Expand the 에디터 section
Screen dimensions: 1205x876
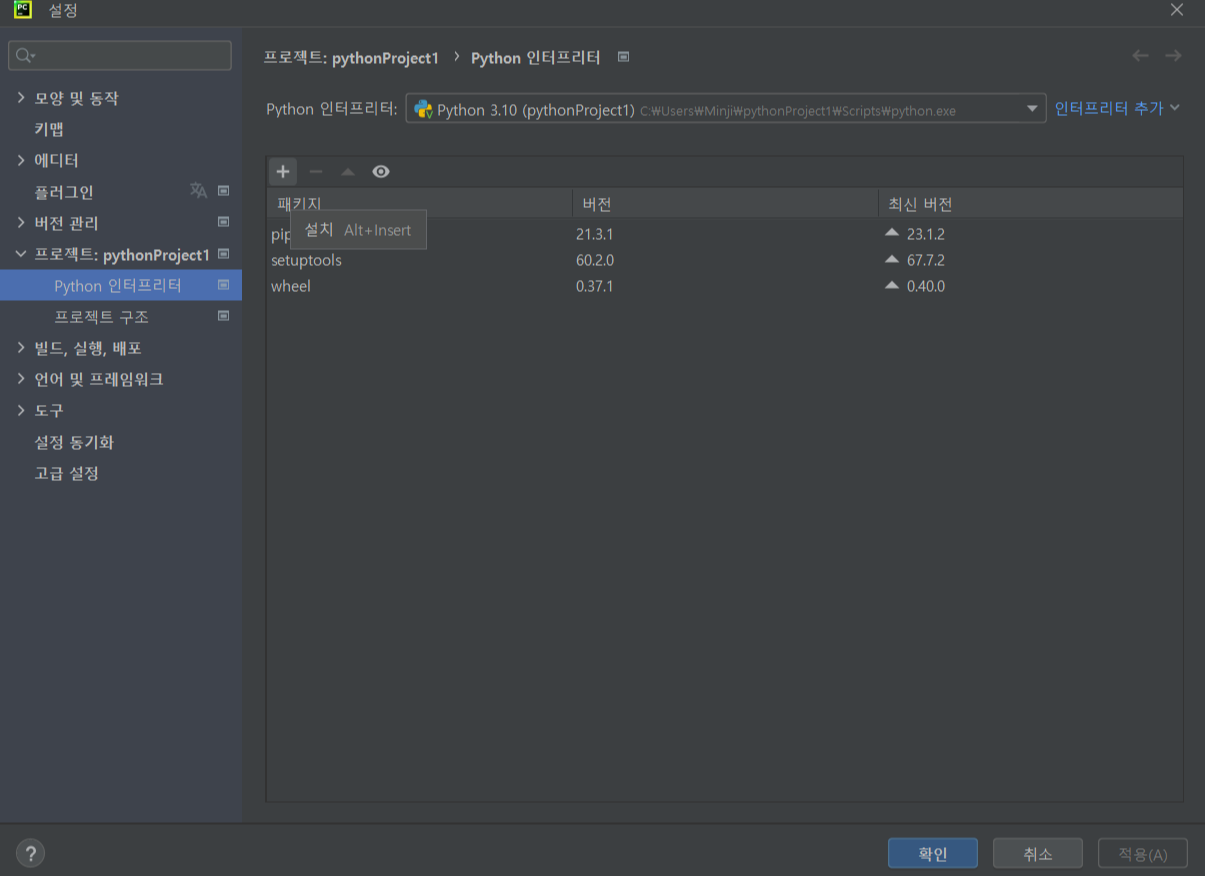click(21, 160)
